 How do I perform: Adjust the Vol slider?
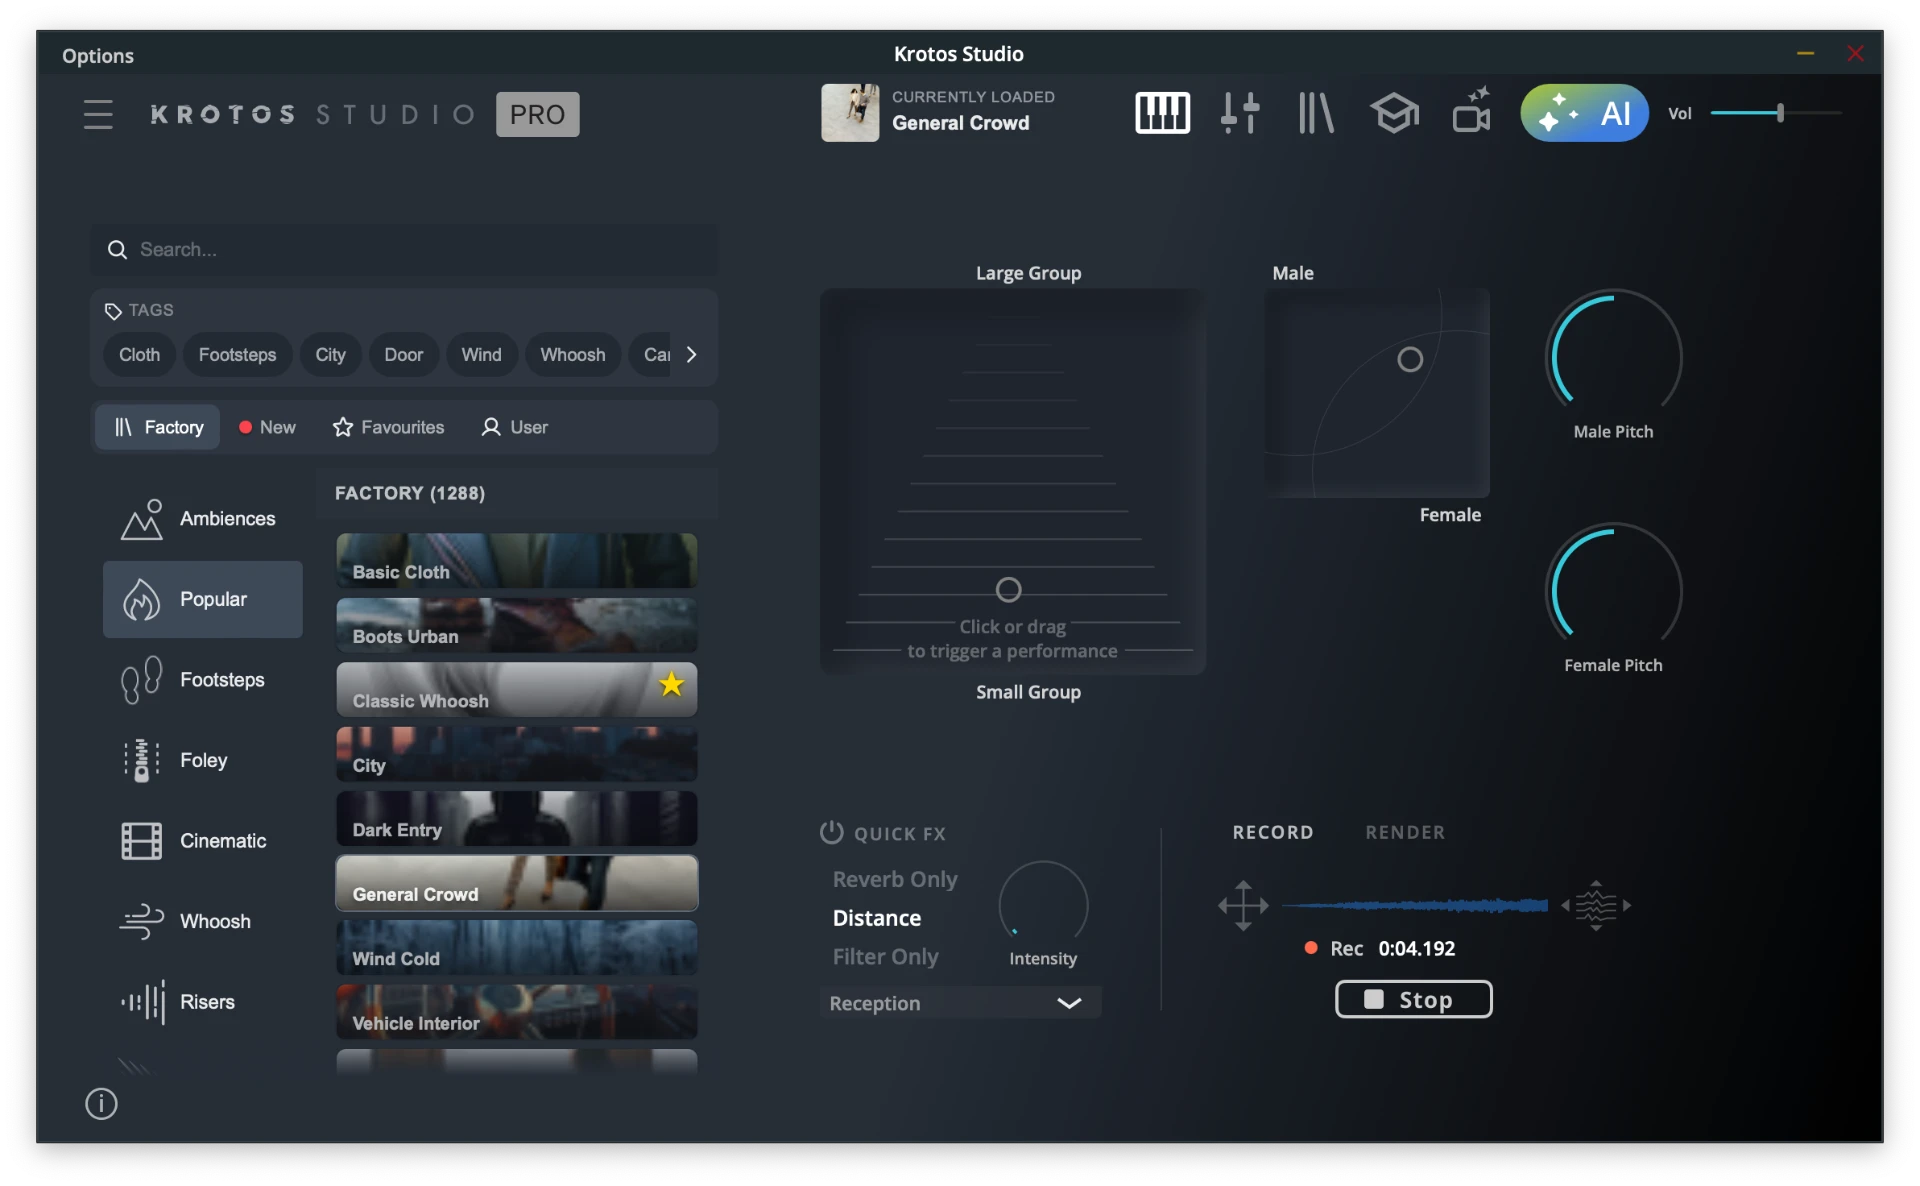(x=1776, y=113)
